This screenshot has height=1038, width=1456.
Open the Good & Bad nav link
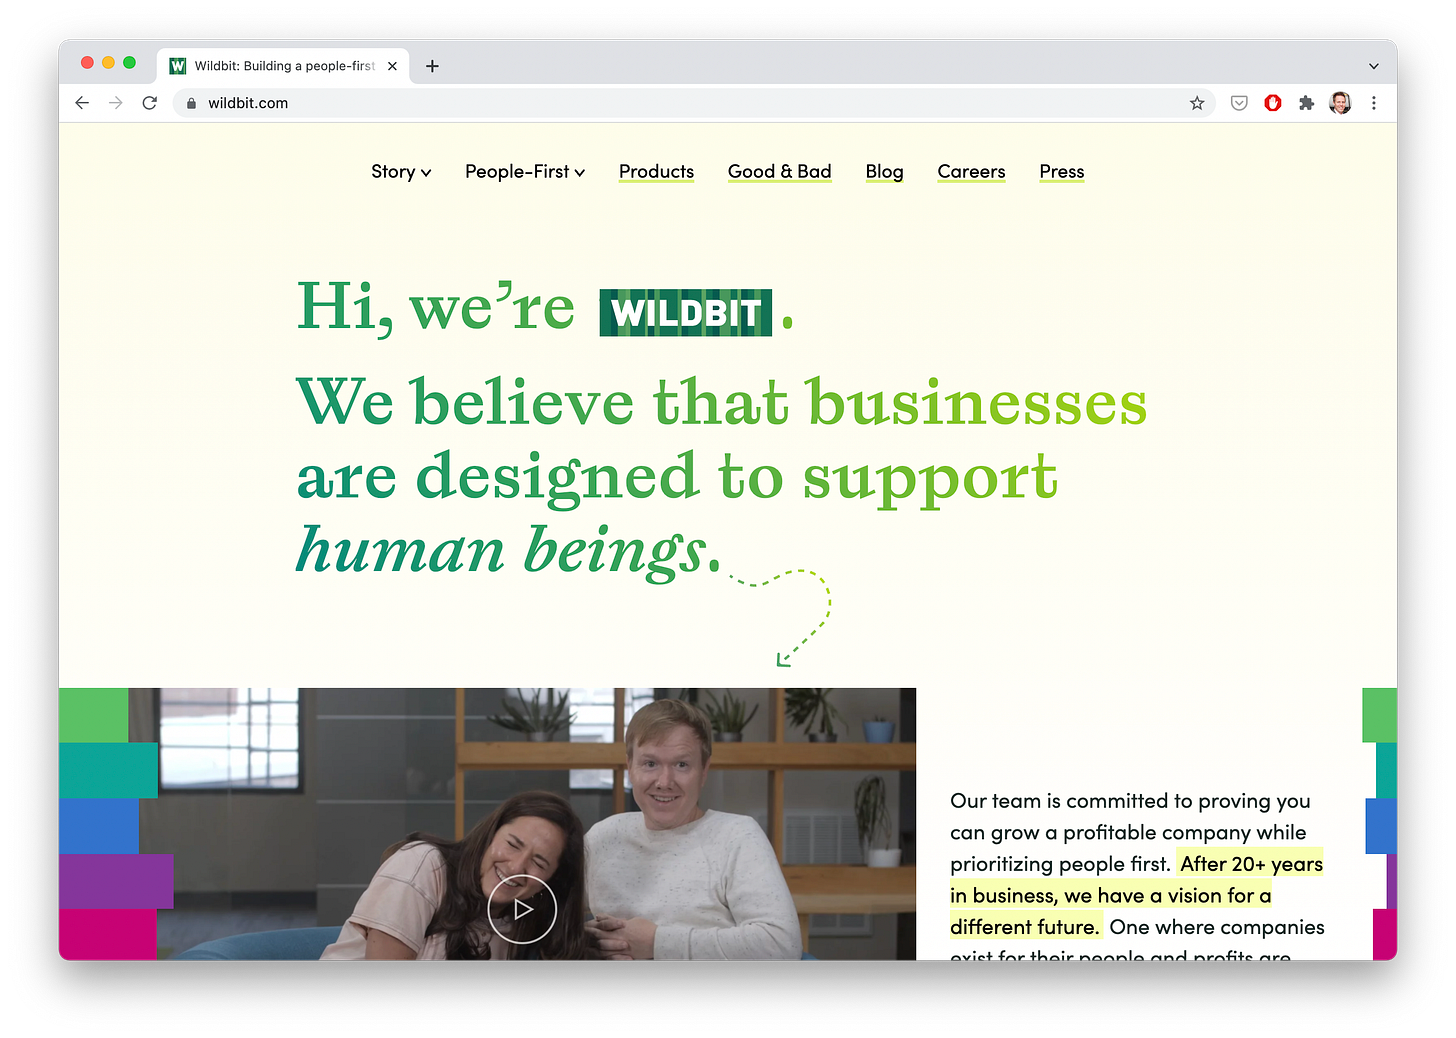click(780, 172)
